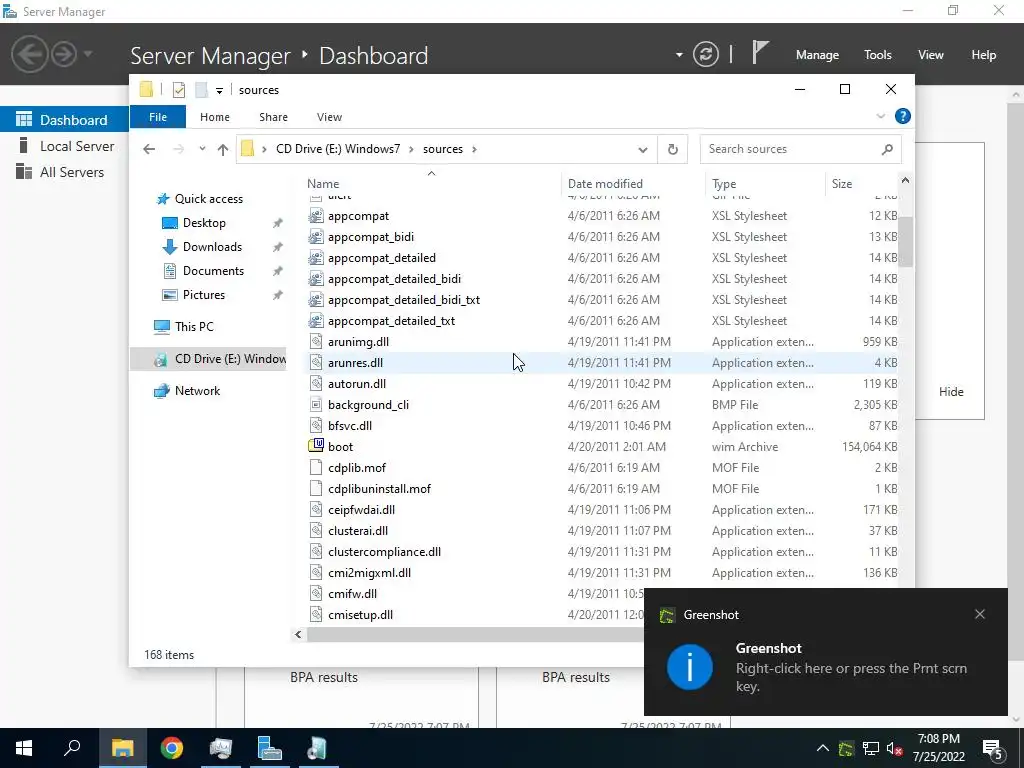Viewport: 1024px width, 768px height.
Task: Click Greenshot tray icon
Action: [x=846, y=748]
